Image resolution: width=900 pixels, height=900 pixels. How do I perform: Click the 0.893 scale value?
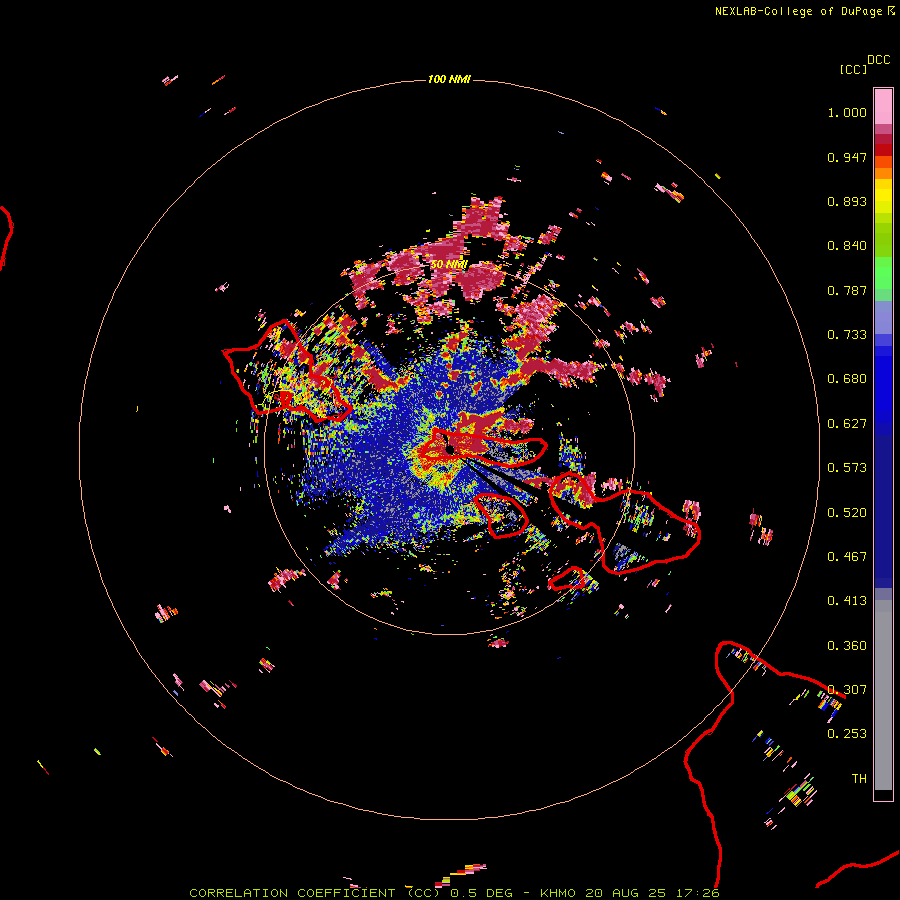(847, 201)
